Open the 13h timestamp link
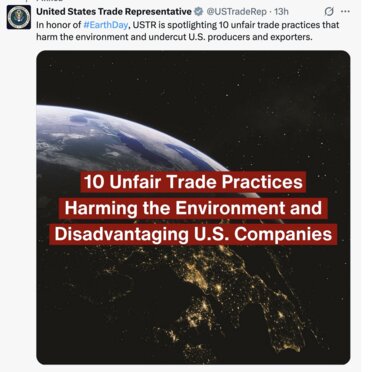This screenshot has width=375, height=372. pyautogui.click(x=281, y=12)
